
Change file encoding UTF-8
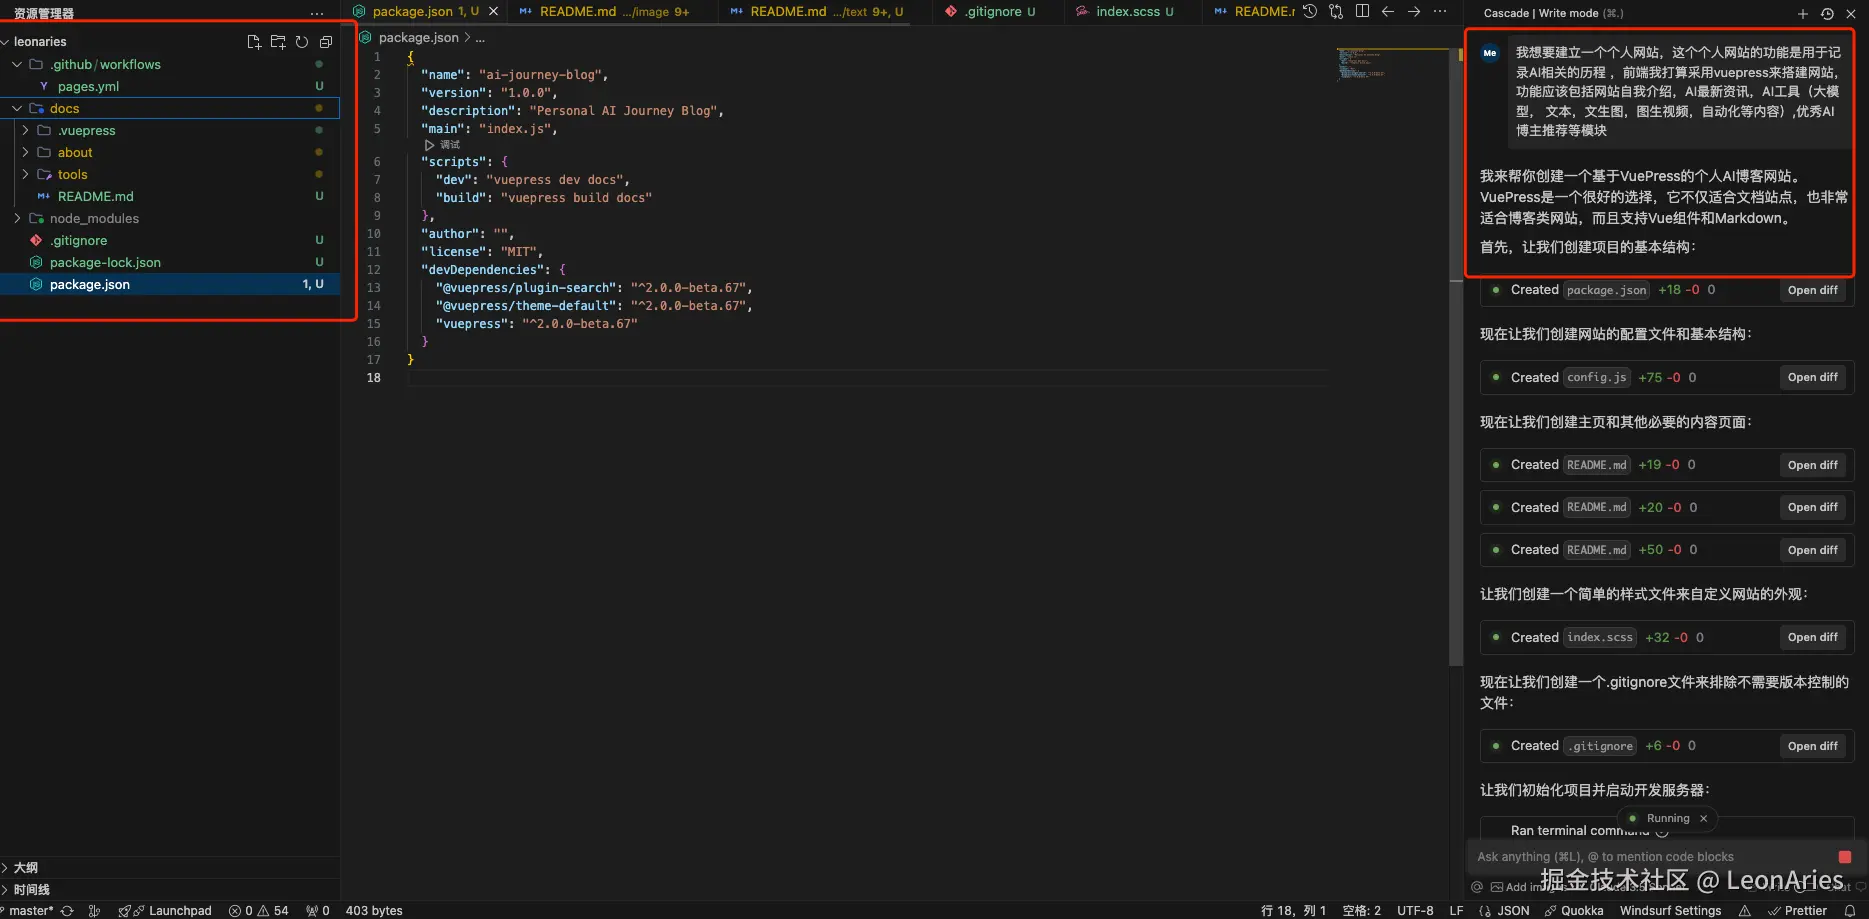pos(1415,911)
